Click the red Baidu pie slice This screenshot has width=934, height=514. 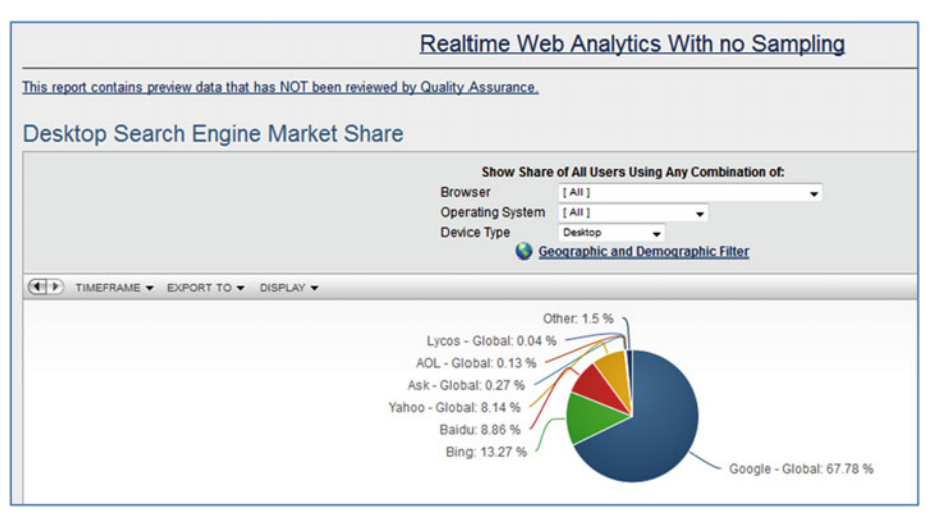[x=597, y=385]
